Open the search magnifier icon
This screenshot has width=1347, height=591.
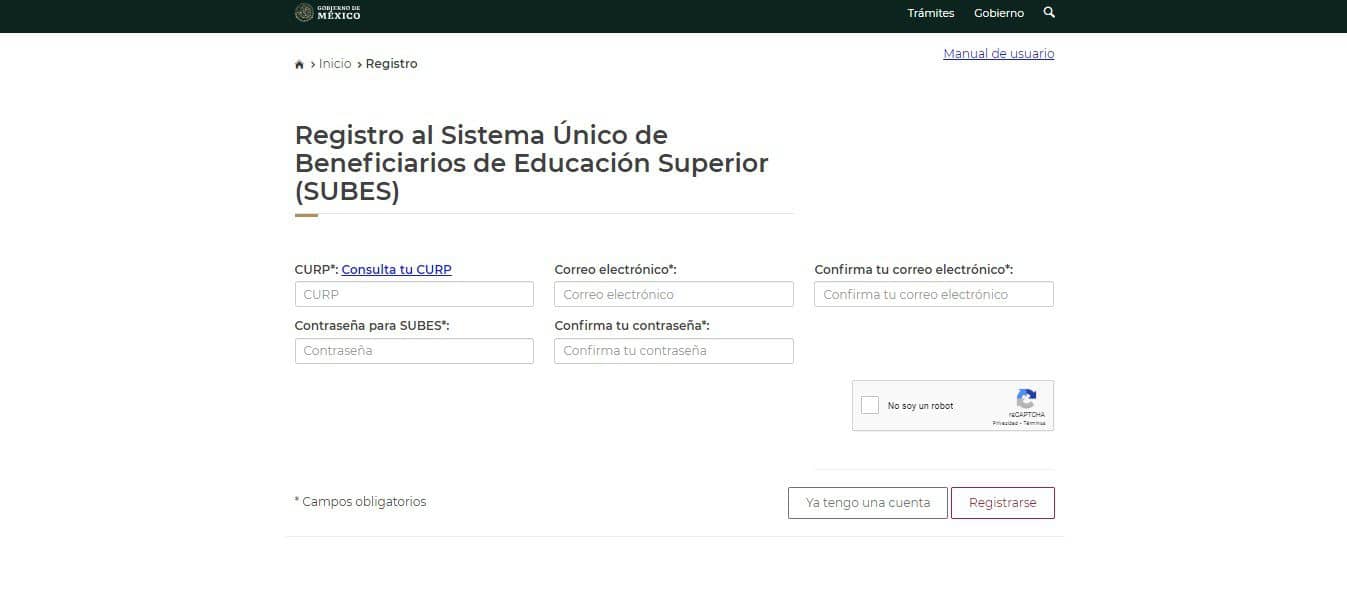[1049, 13]
